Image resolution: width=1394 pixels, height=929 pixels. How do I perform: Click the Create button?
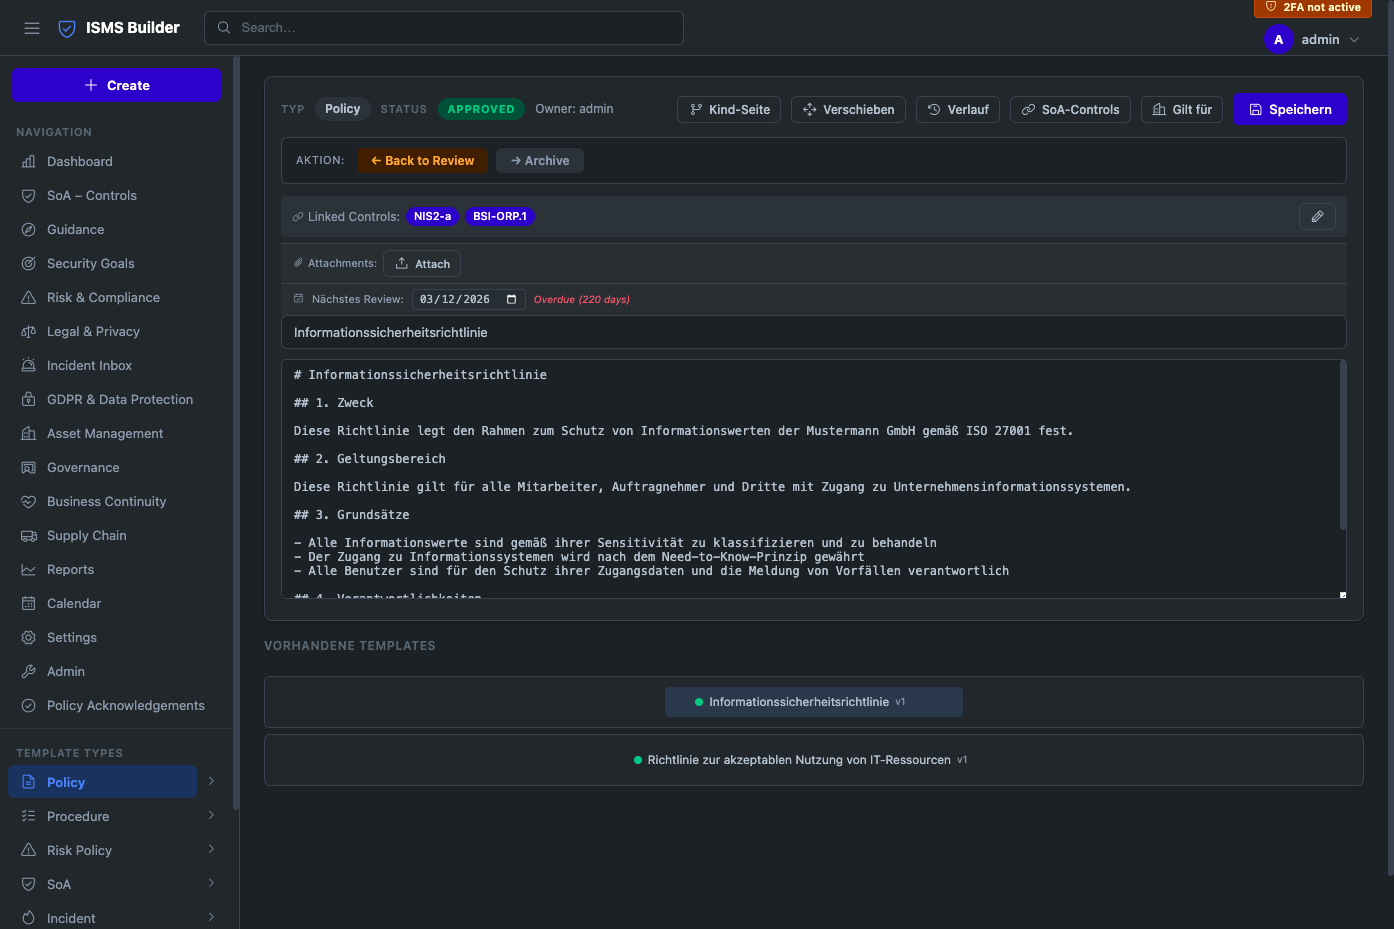(116, 85)
